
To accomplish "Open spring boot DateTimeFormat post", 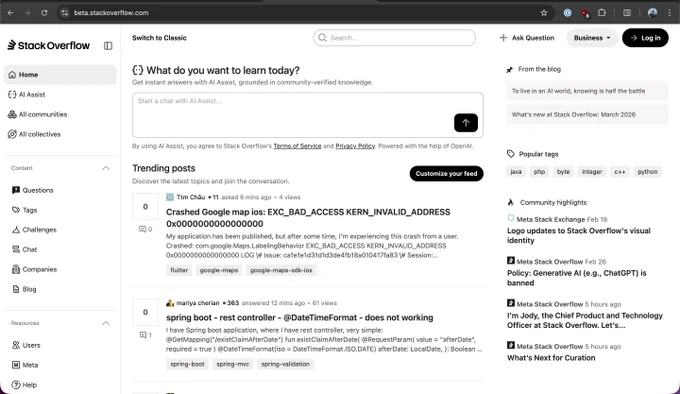I will click(x=300, y=318).
